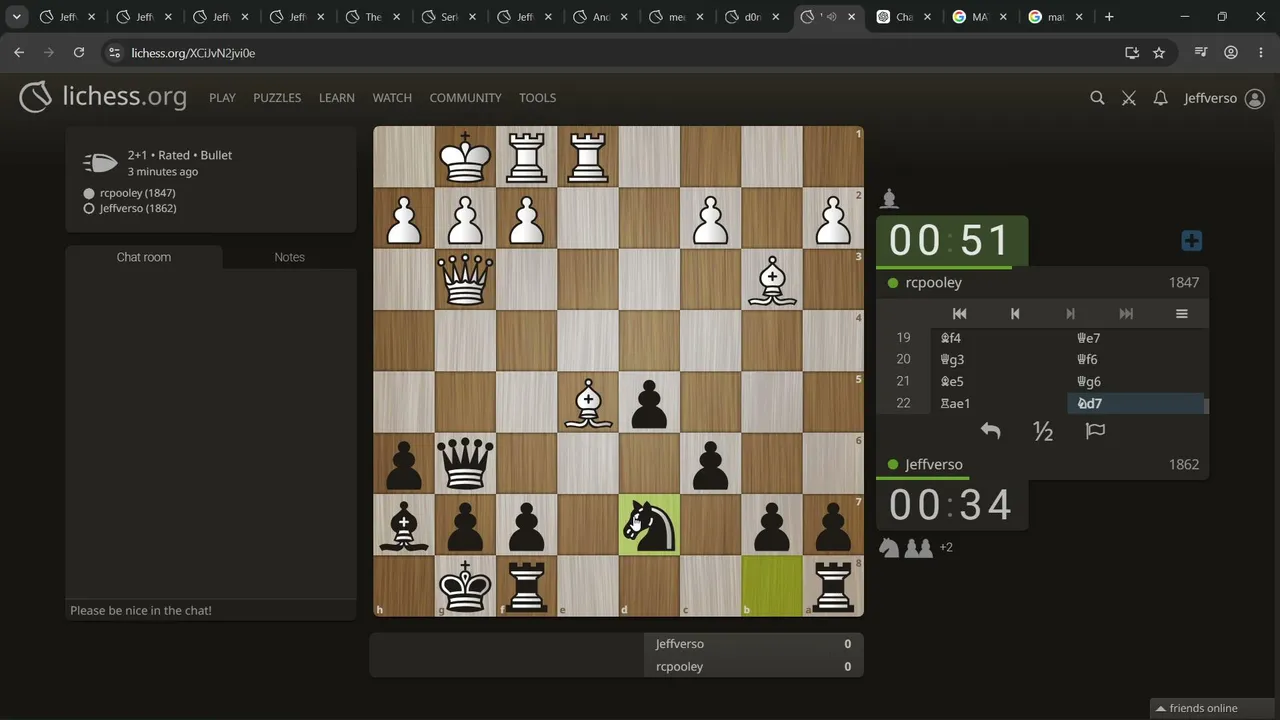Screen dimensions: 1280x720
Task: Select move 20 Qg3 in the move list
Action: point(999,360)
